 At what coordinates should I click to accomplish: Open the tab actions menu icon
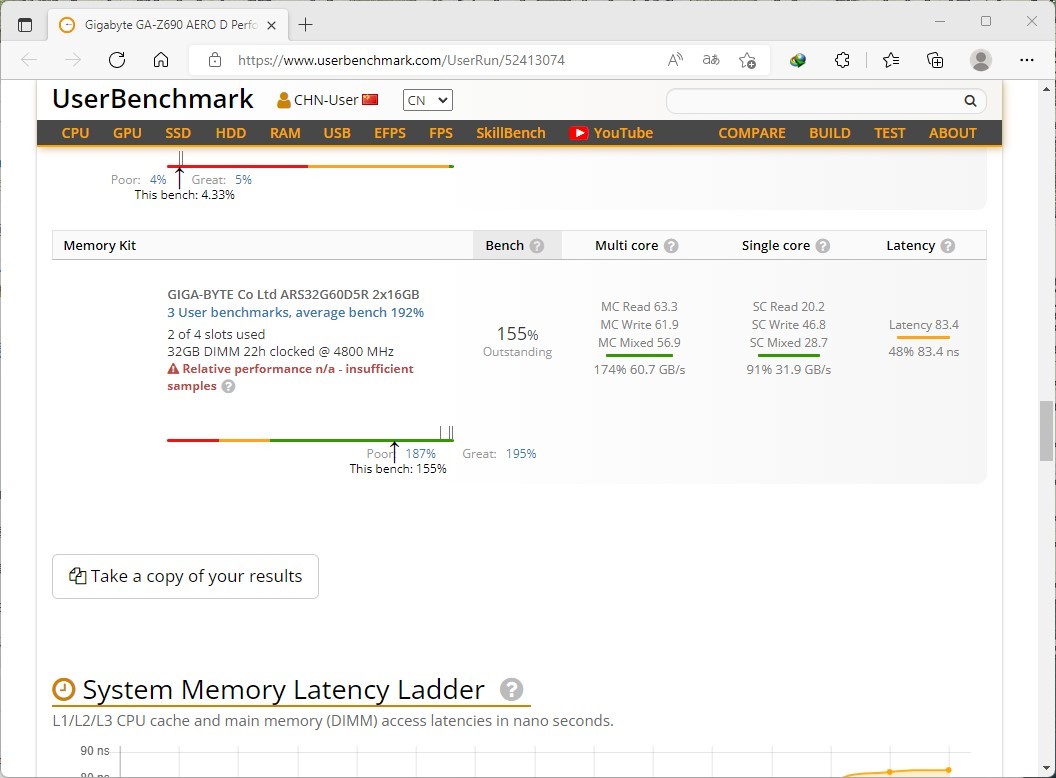(25, 25)
